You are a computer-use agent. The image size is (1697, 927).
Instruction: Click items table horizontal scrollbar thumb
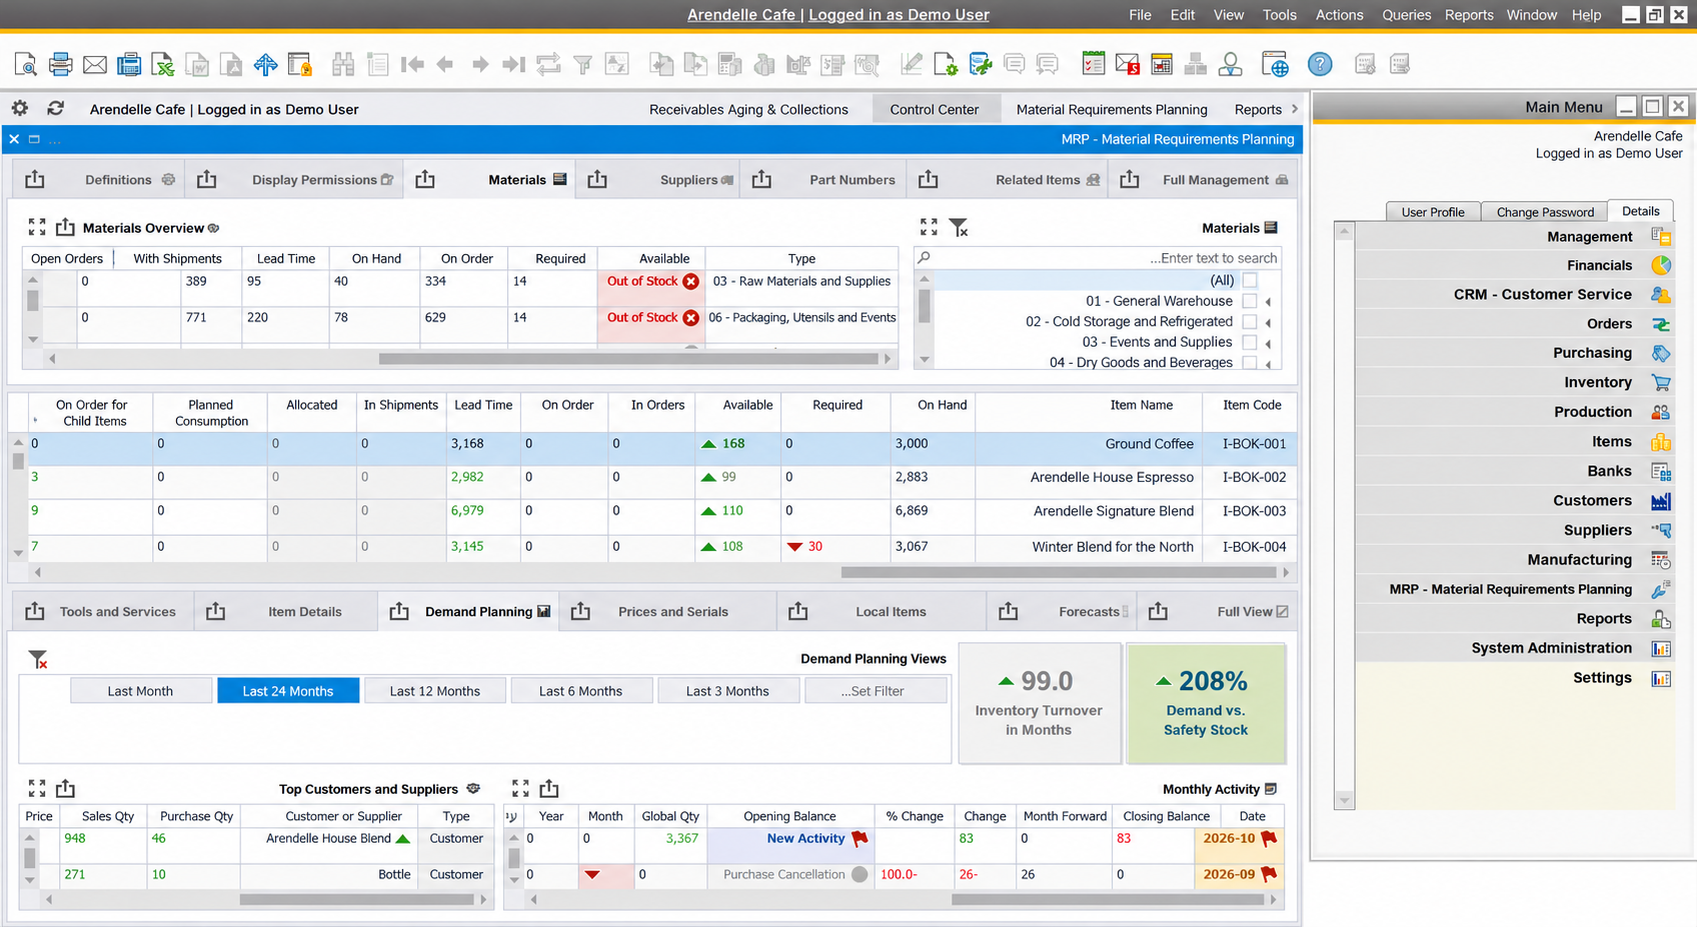click(1058, 573)
